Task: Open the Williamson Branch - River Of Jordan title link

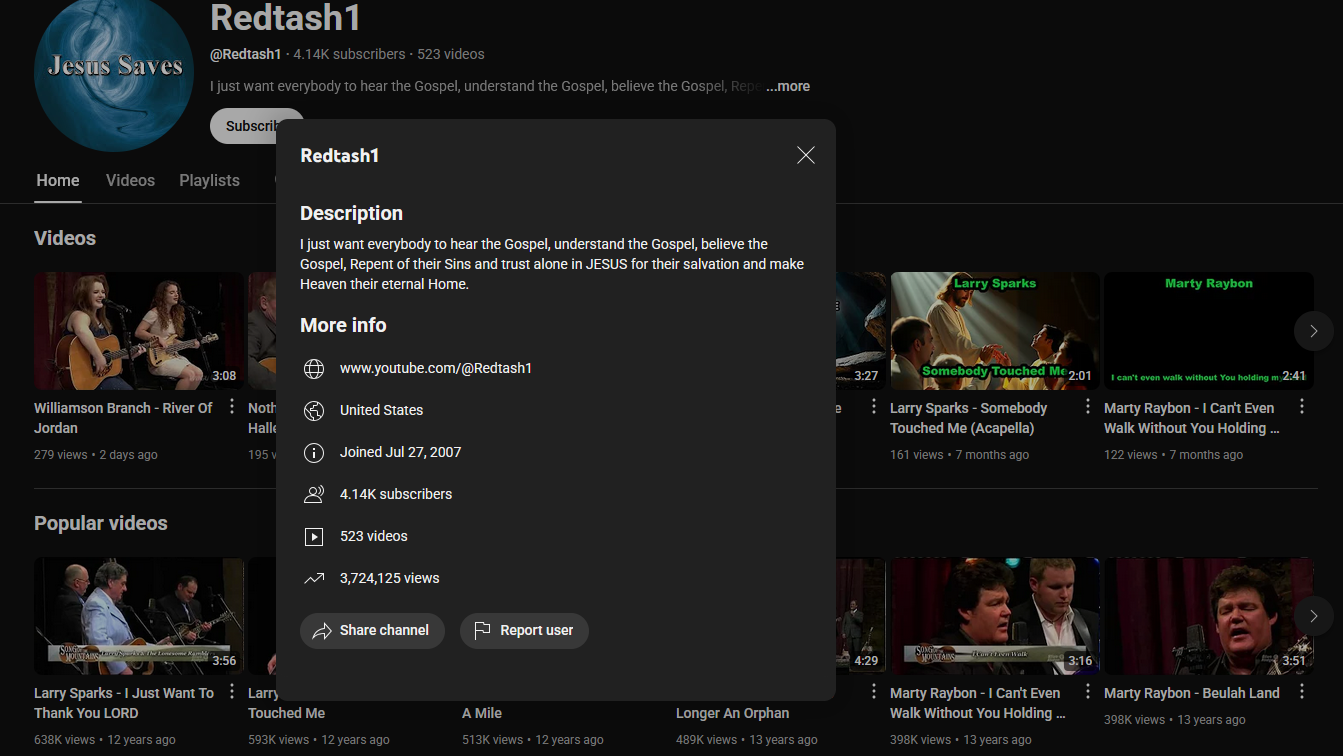Action: click(123, 418)
